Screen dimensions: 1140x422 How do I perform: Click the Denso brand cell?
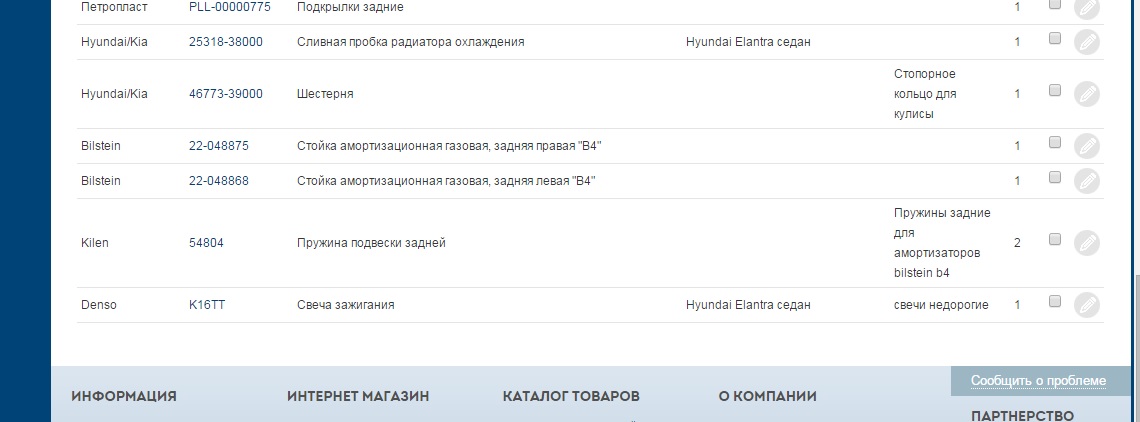[99, 305]
